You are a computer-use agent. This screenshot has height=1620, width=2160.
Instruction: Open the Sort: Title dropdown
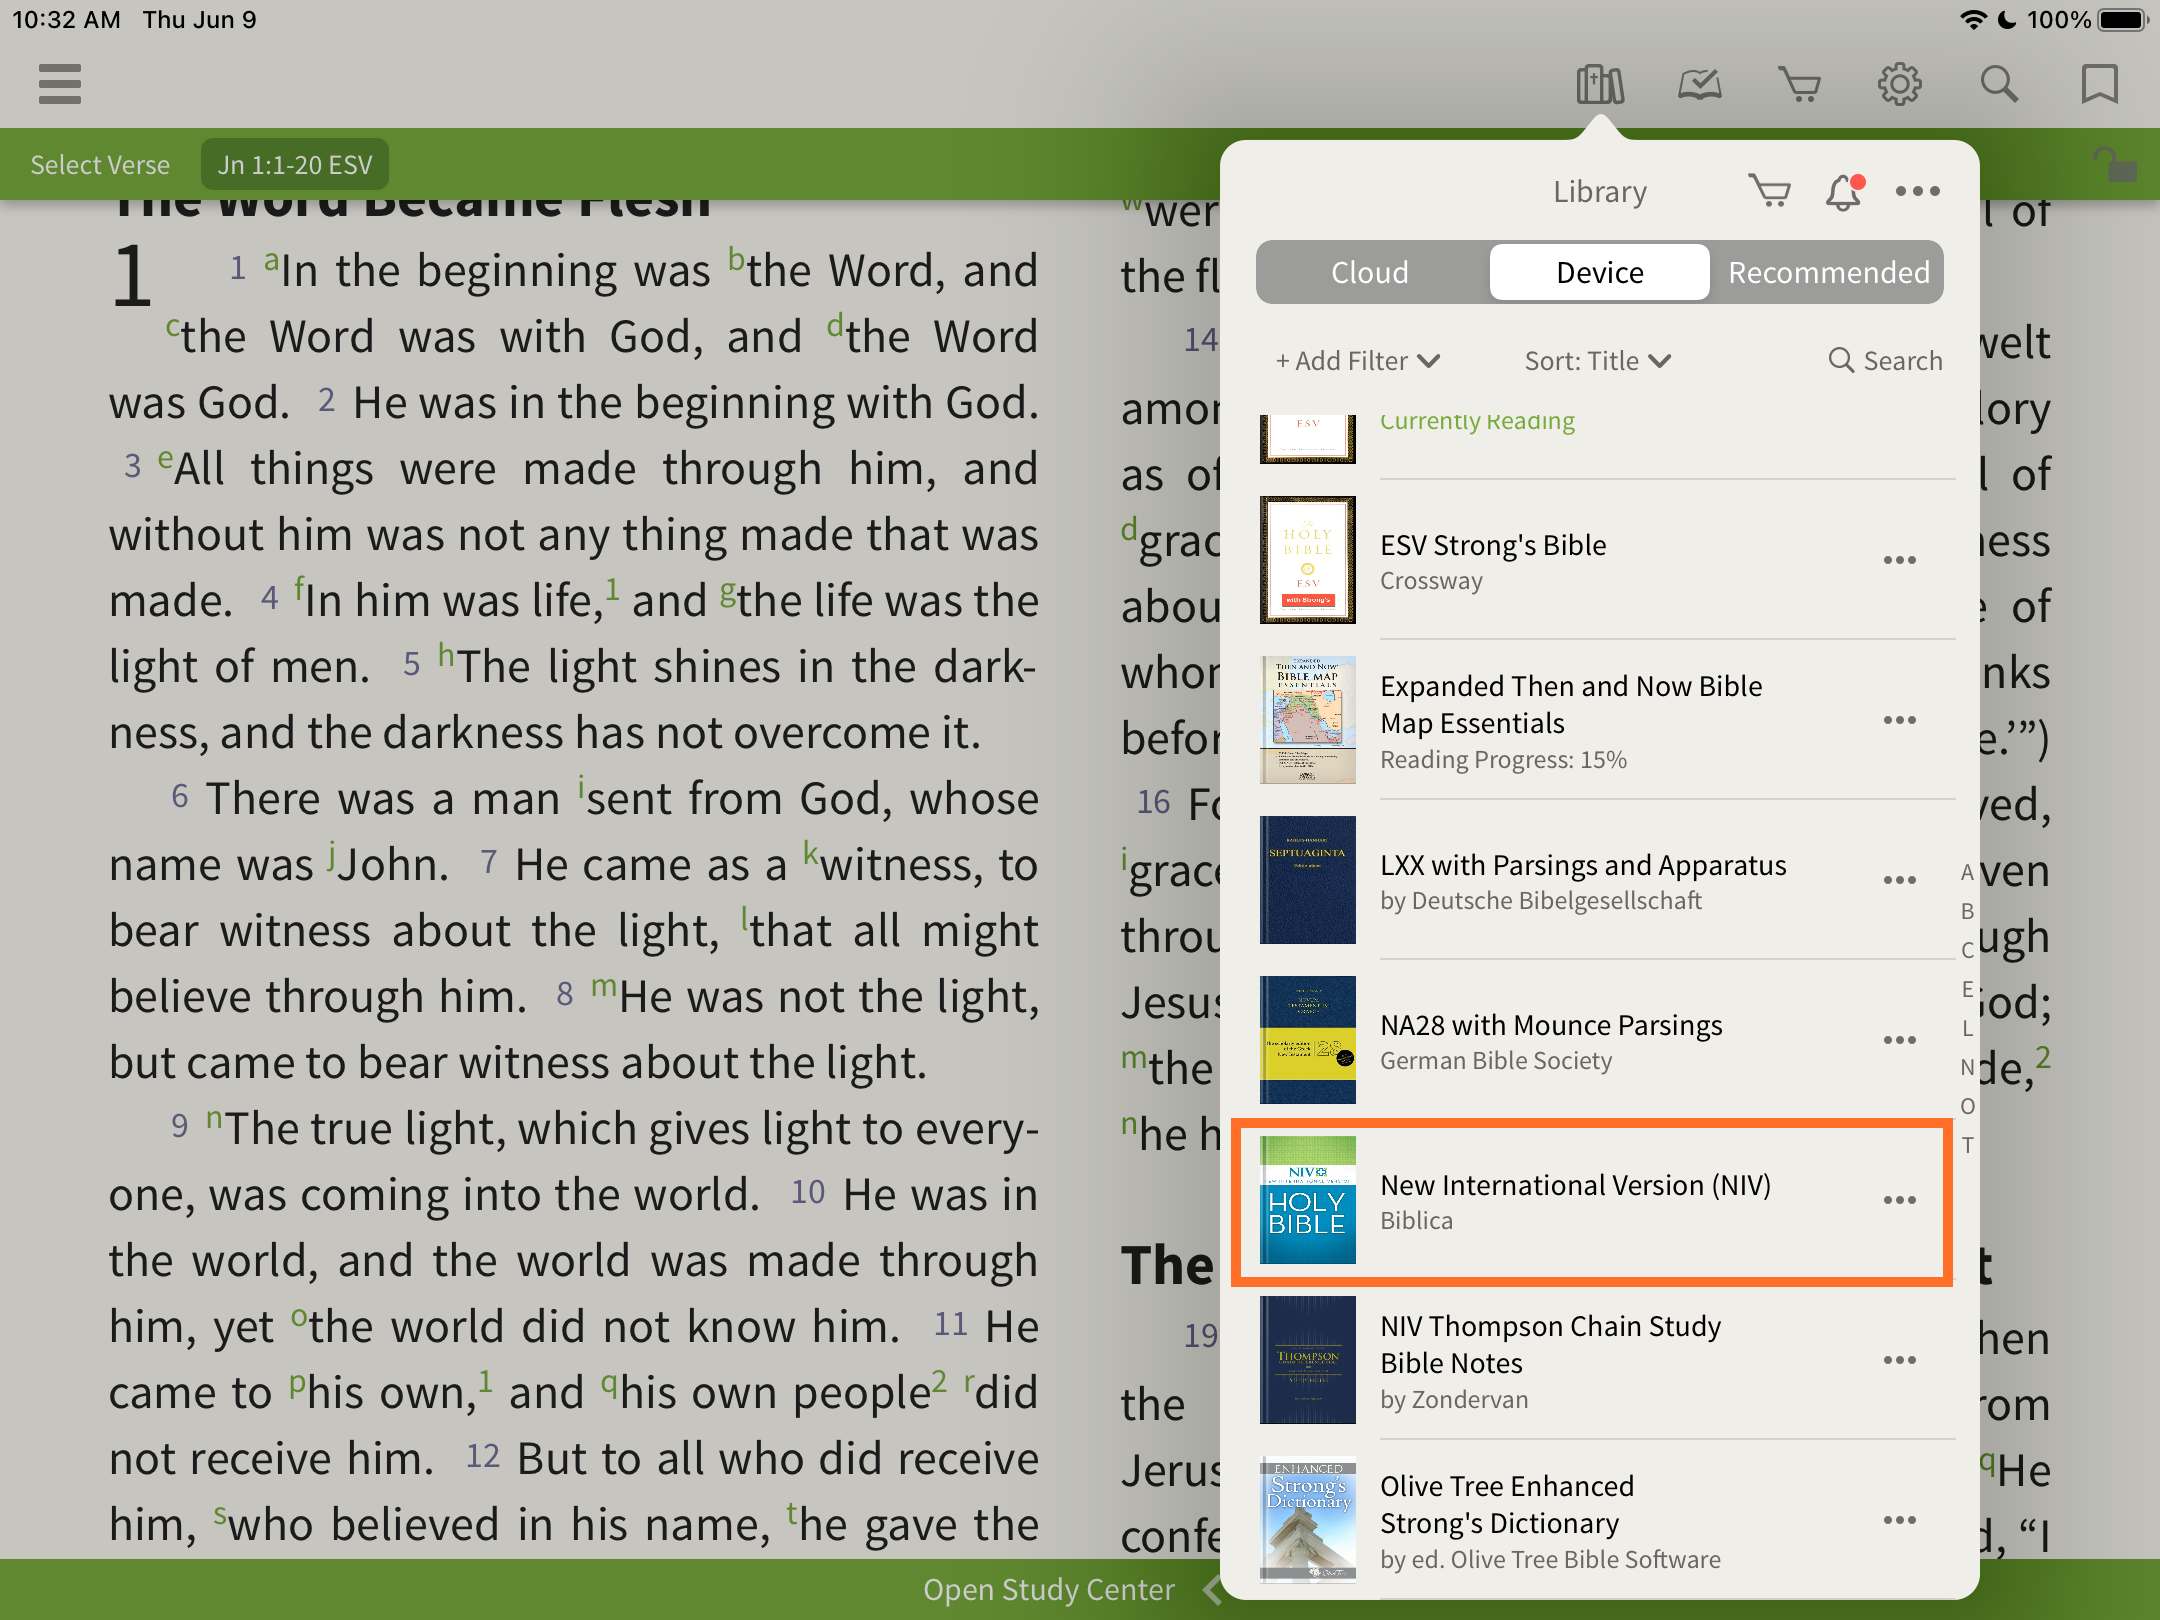click(1597, 361)
